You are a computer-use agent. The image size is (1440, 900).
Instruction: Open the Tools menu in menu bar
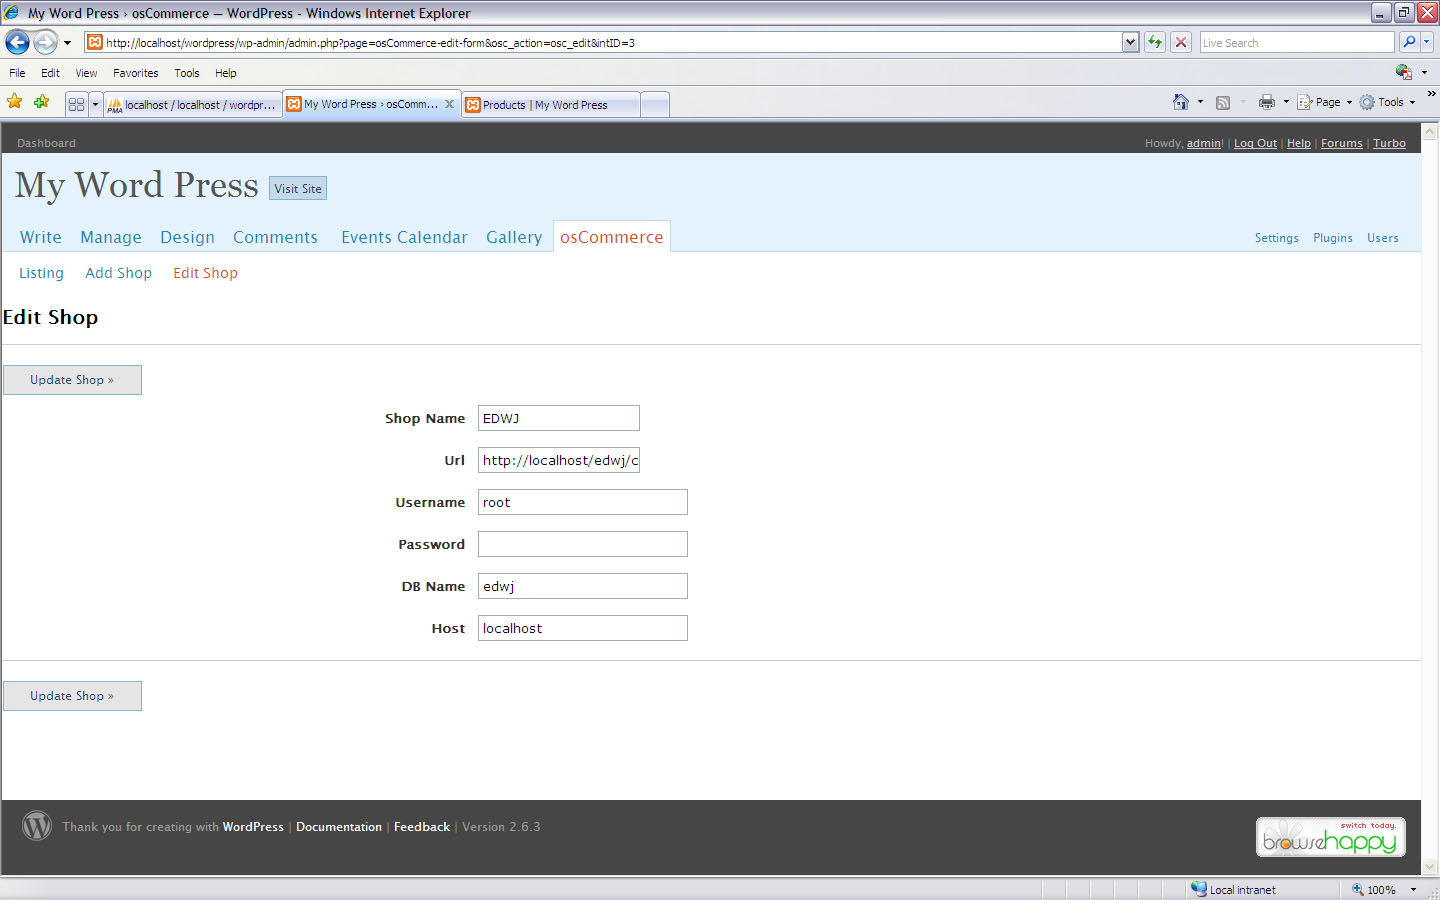coord(186,73)
